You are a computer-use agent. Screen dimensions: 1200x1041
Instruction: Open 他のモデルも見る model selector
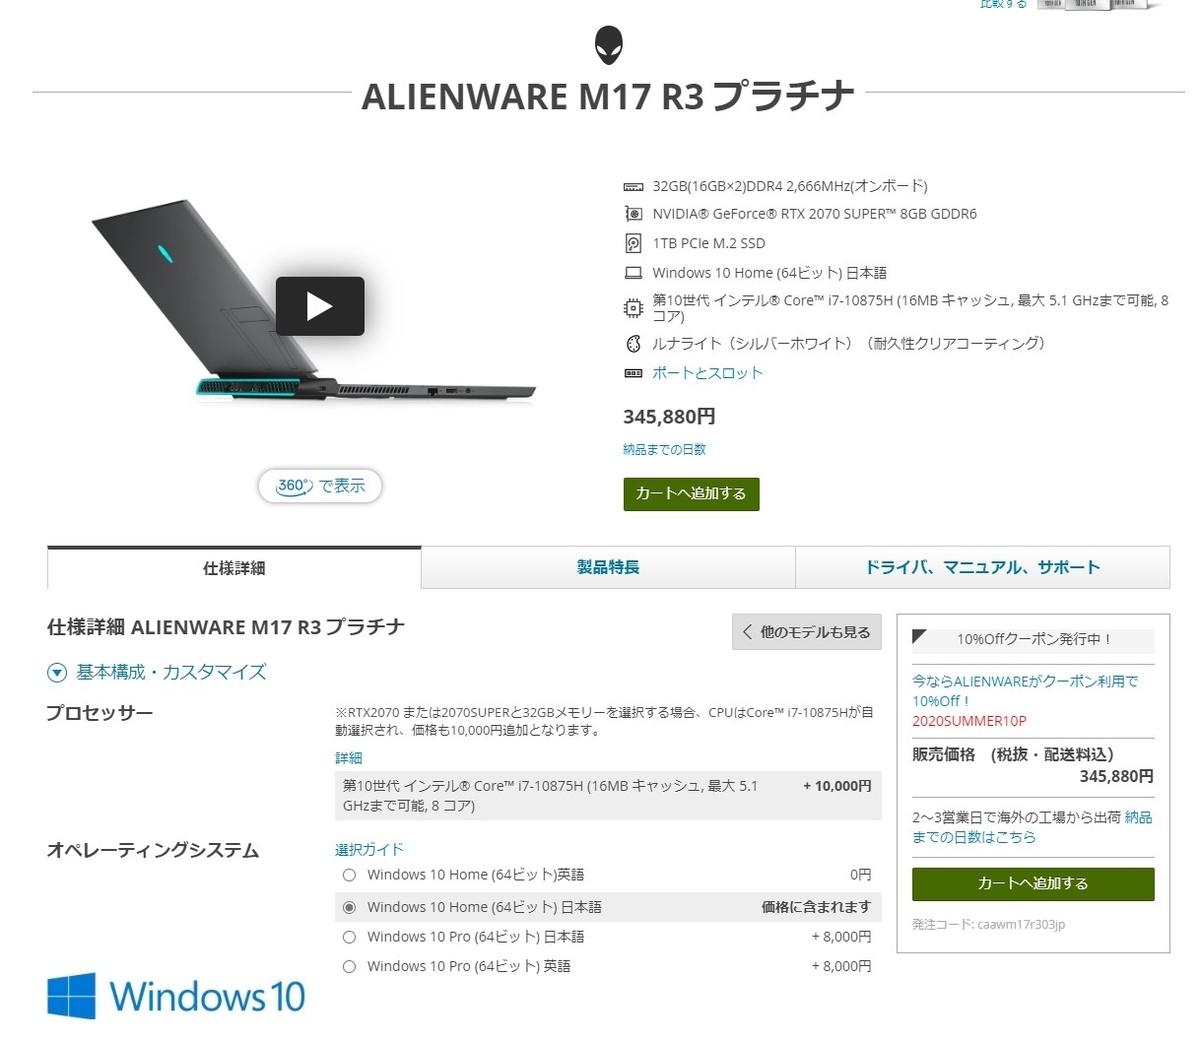[x=807, y=632]
